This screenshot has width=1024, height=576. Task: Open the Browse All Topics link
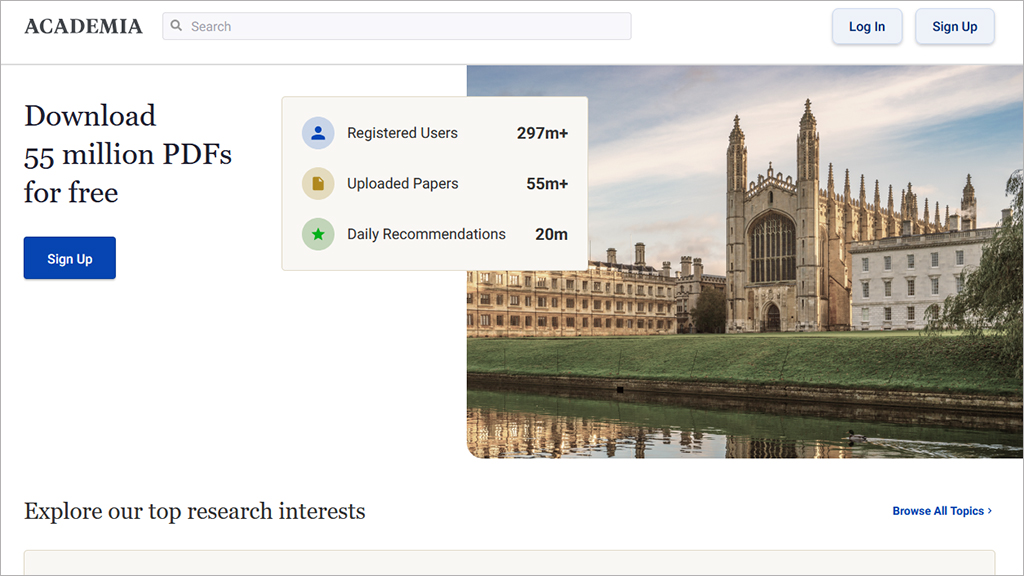pyautogui.click(x=938, y=511)
